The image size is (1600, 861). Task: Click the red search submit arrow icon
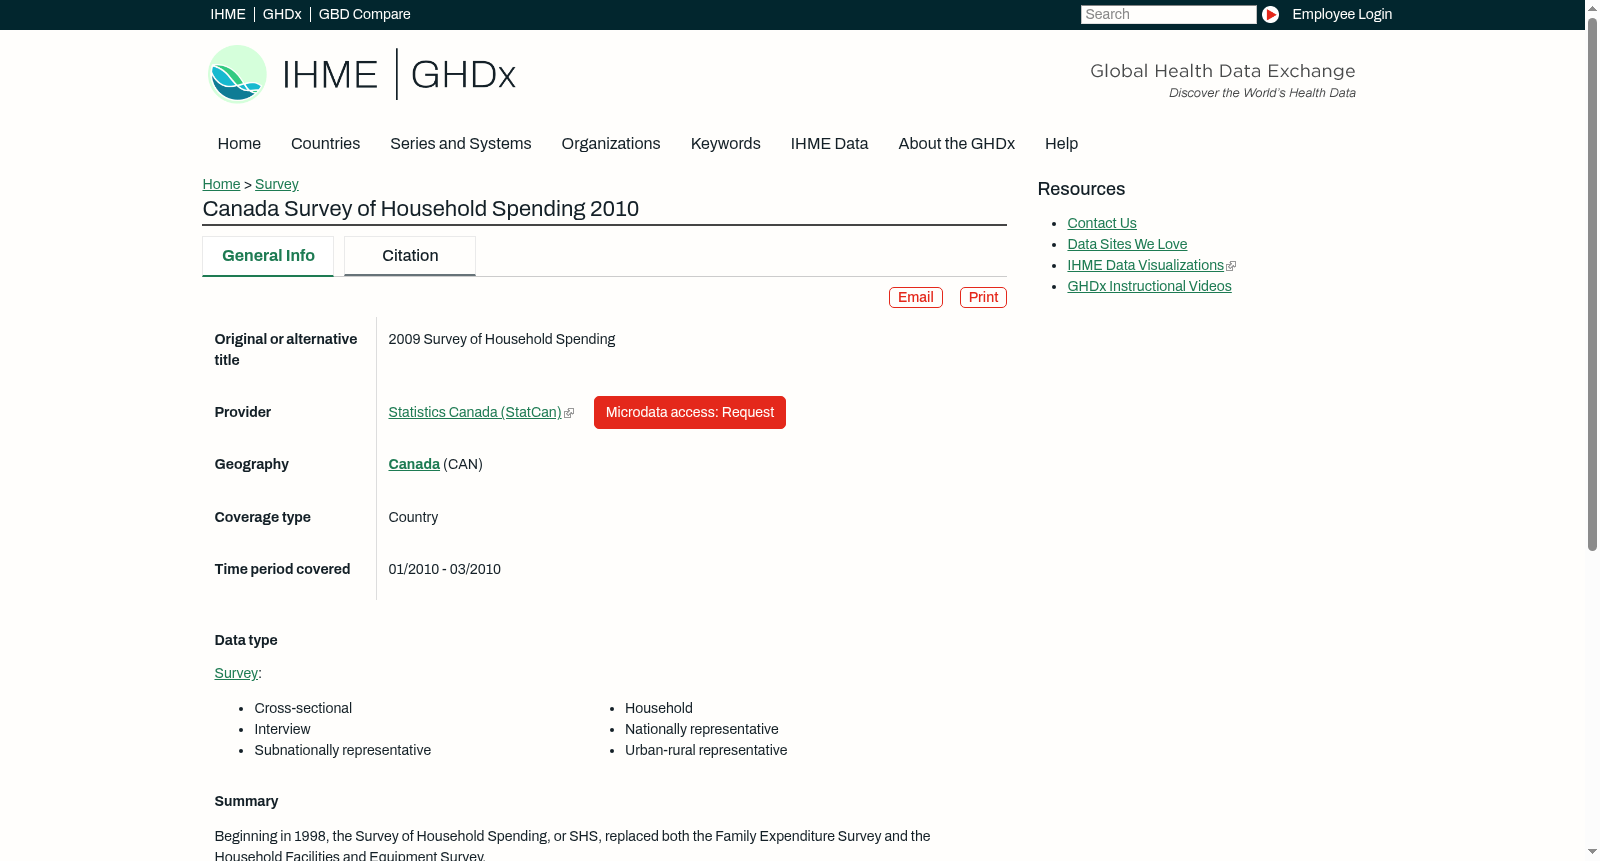tap(1270, 14)
